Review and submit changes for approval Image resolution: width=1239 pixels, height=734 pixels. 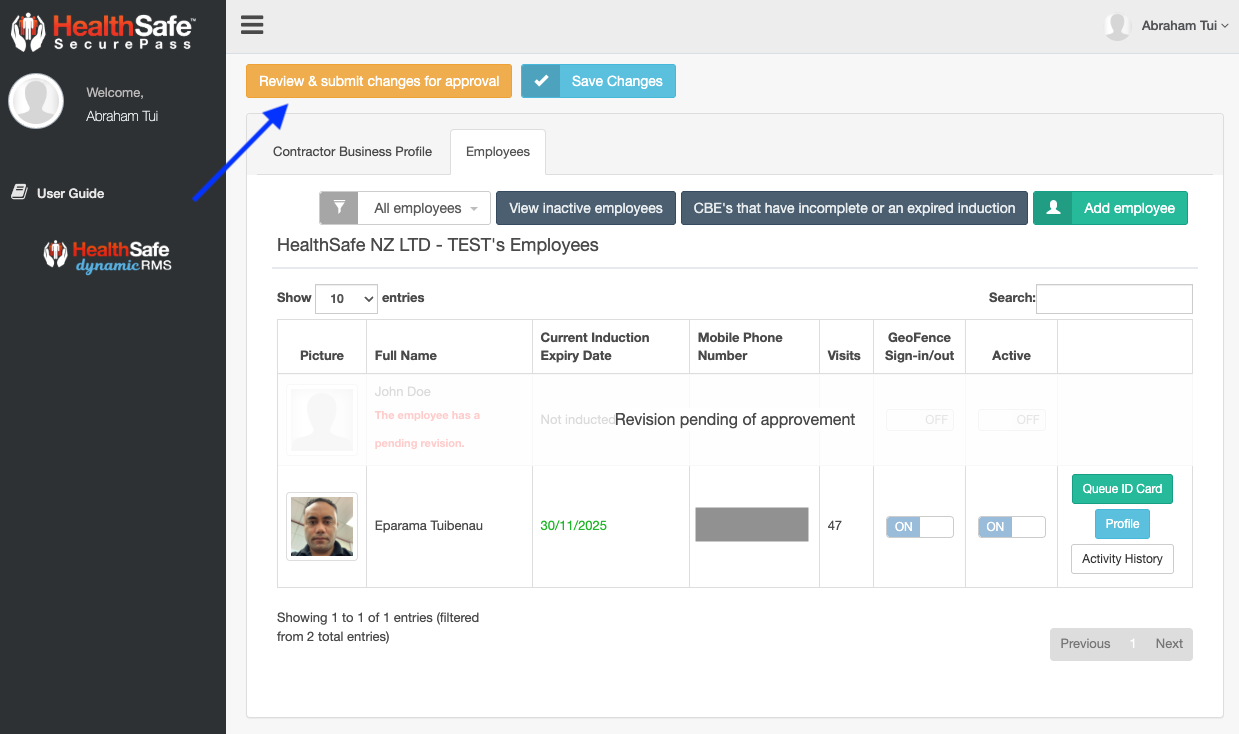point(378,80)
